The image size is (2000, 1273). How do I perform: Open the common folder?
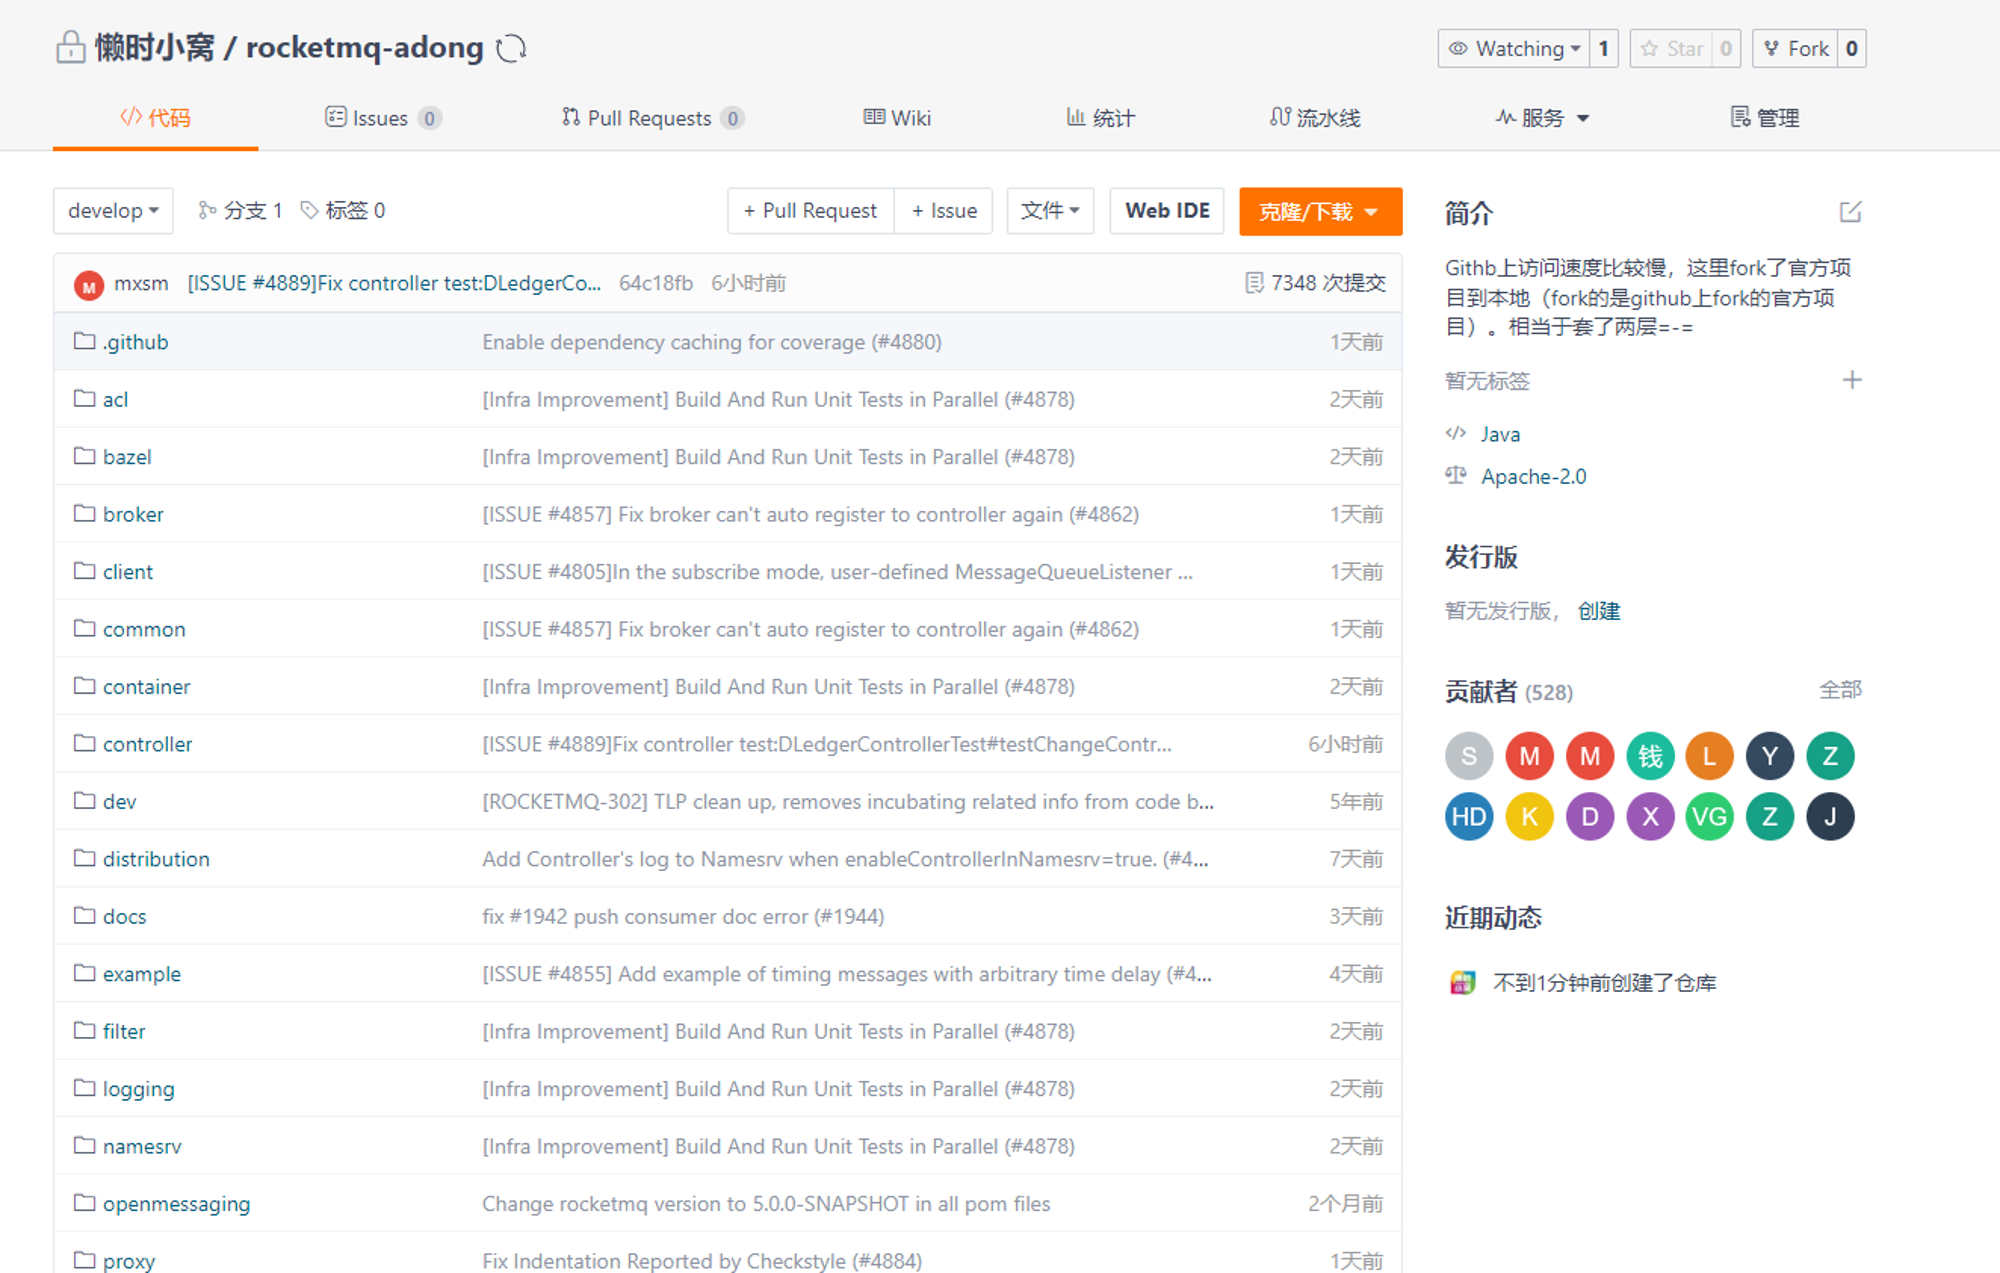(144, 629)
